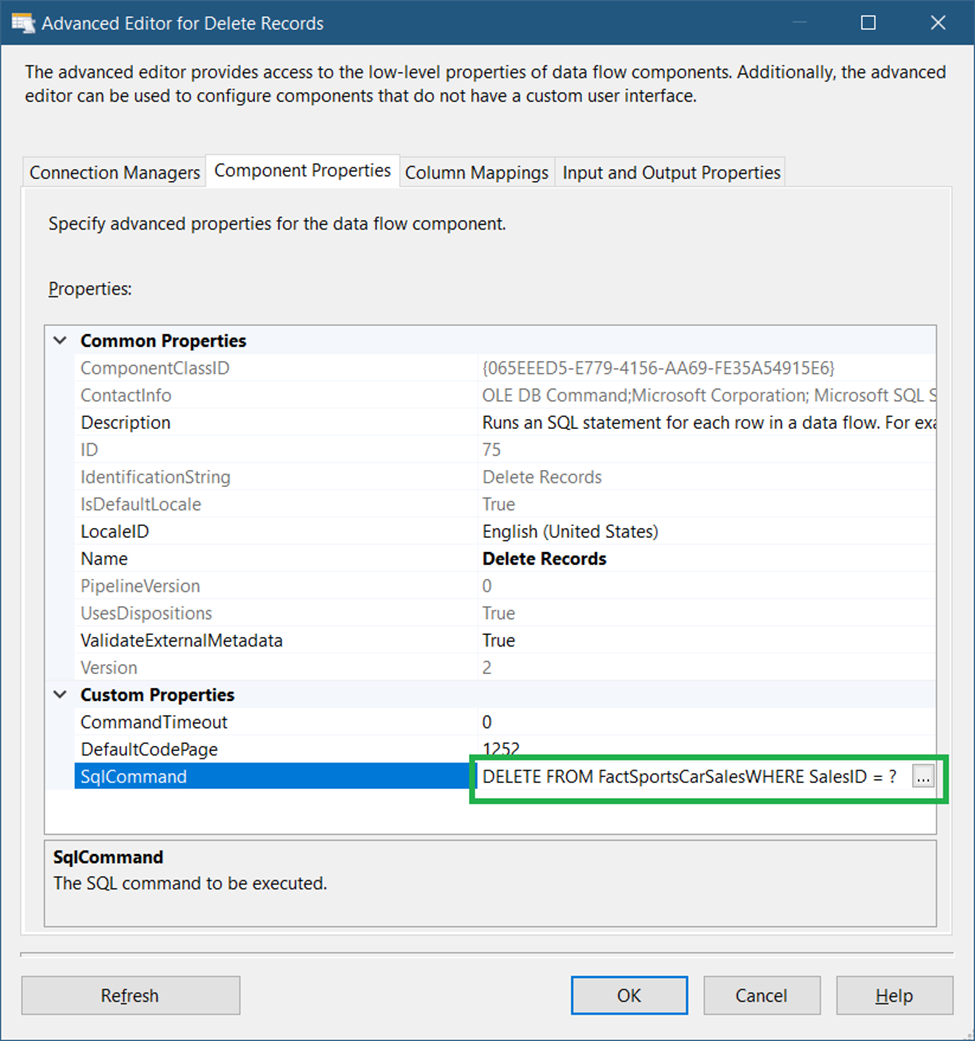This screenshot has width=975, height=1041.
Task: Switch to the Connection Managers tab
Action: coord(113,172)
